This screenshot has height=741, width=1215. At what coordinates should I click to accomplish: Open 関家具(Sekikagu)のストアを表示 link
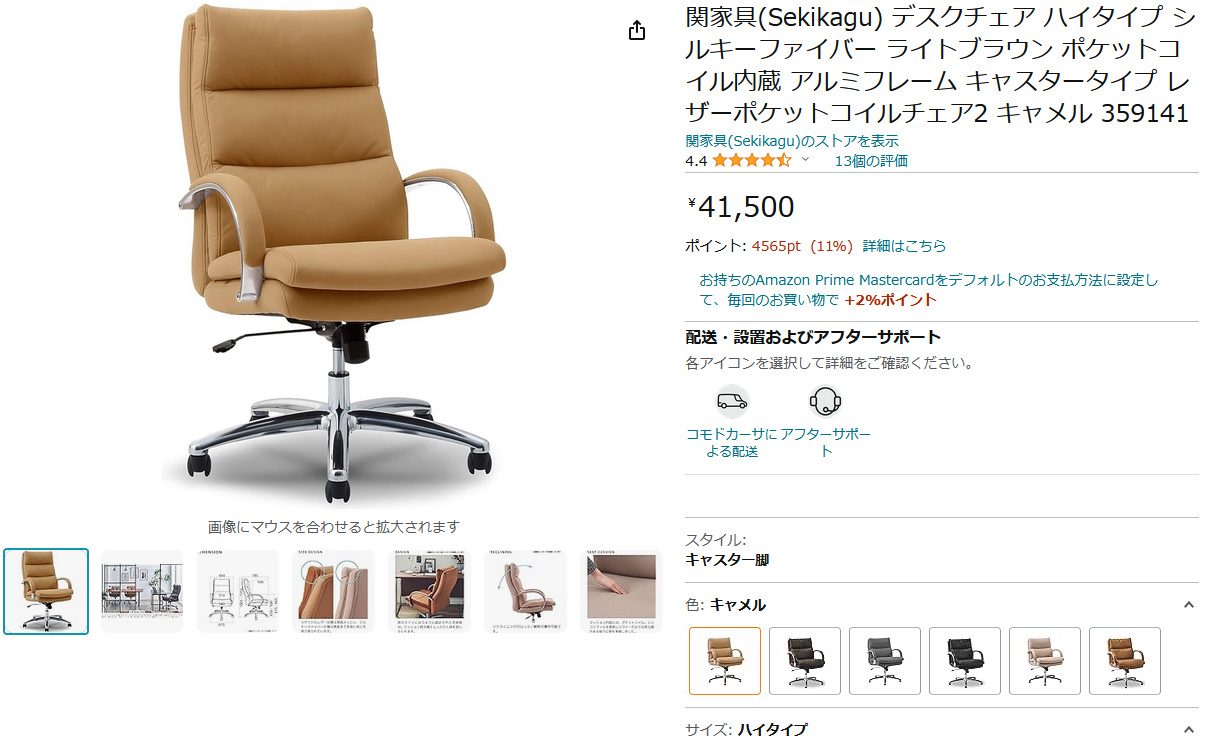coord(792,141)
